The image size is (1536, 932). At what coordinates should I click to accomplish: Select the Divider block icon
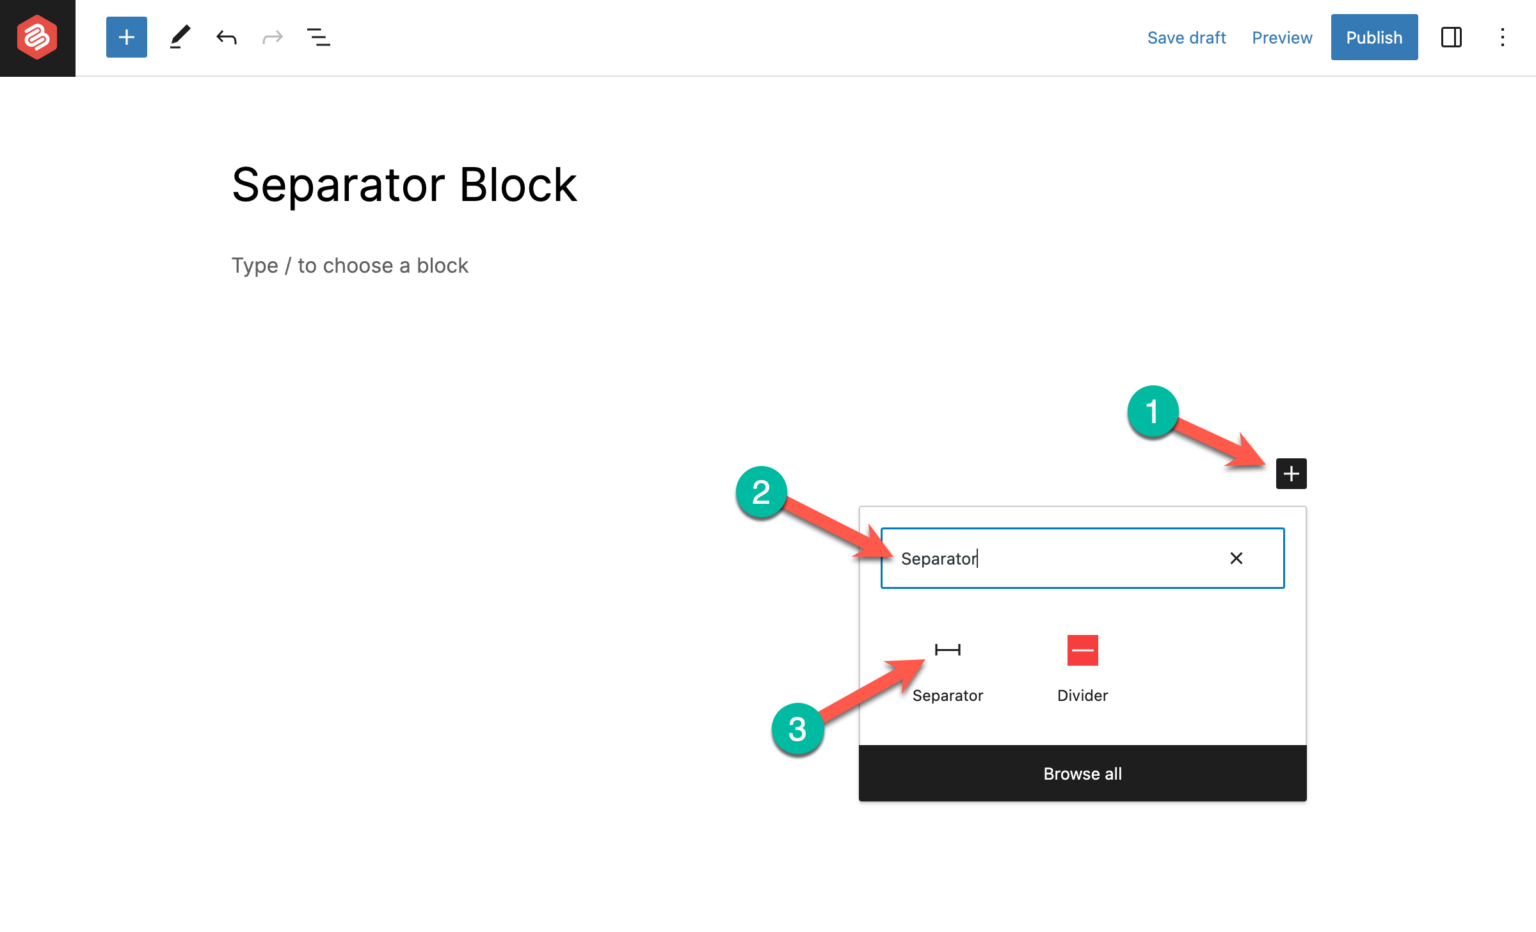[1082, 649]
